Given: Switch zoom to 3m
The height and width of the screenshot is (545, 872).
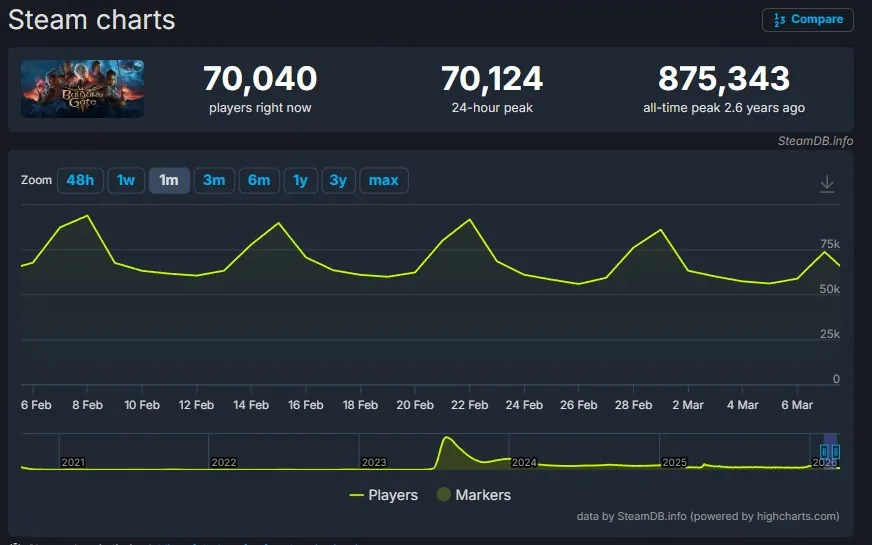Looking at the screenshot, I should [x=214, y=180].
